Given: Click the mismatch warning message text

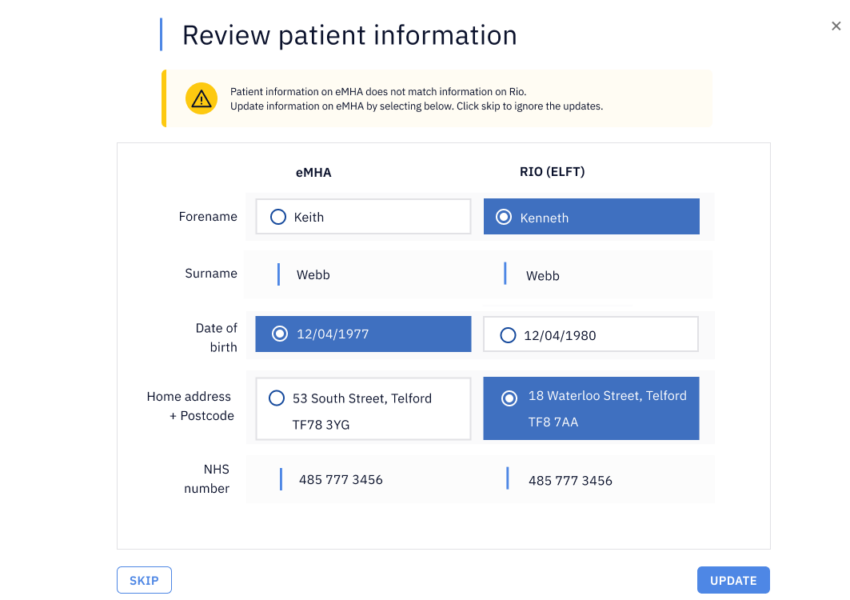Looking at the screenshot, I should click(416, 99).
